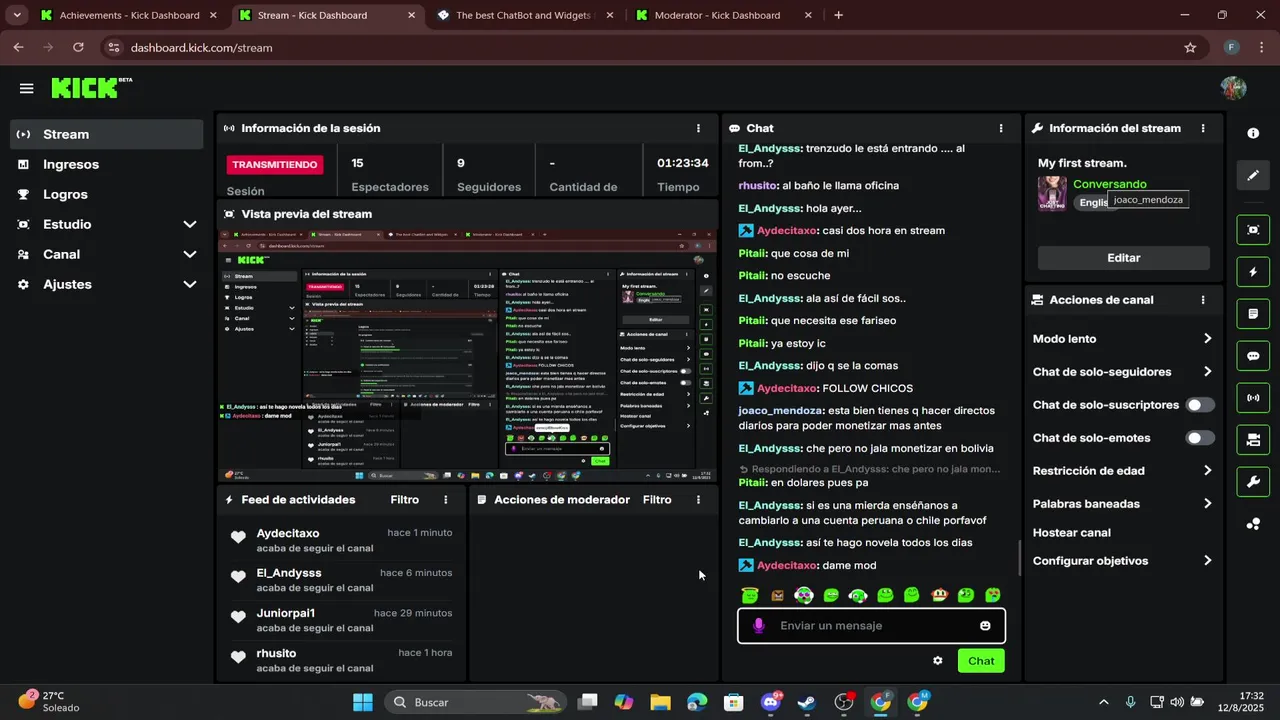Open the user profile avatar menu
This screenshot has width=1280, height=720.
(x=1233, y=88)
